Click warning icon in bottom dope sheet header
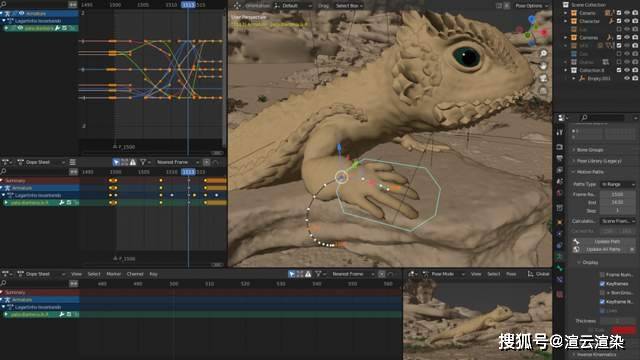This screenshot has width=640, height=360. (308, 274)
